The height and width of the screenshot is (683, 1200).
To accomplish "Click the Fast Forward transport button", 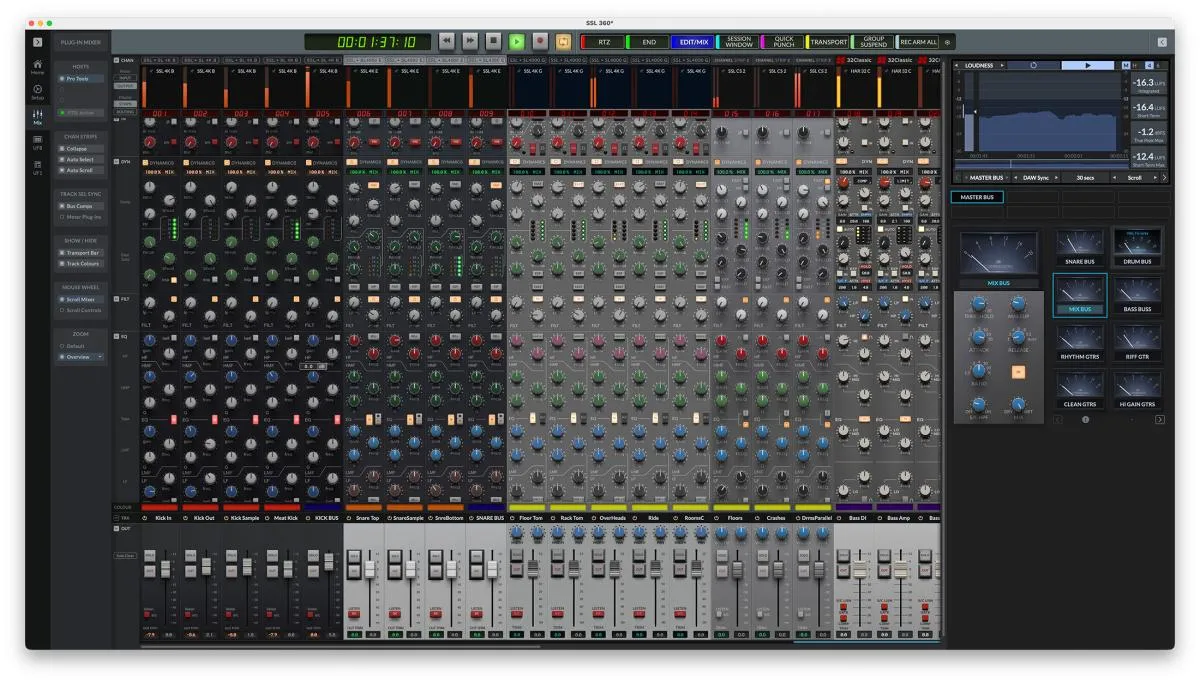I will [468, 41].
